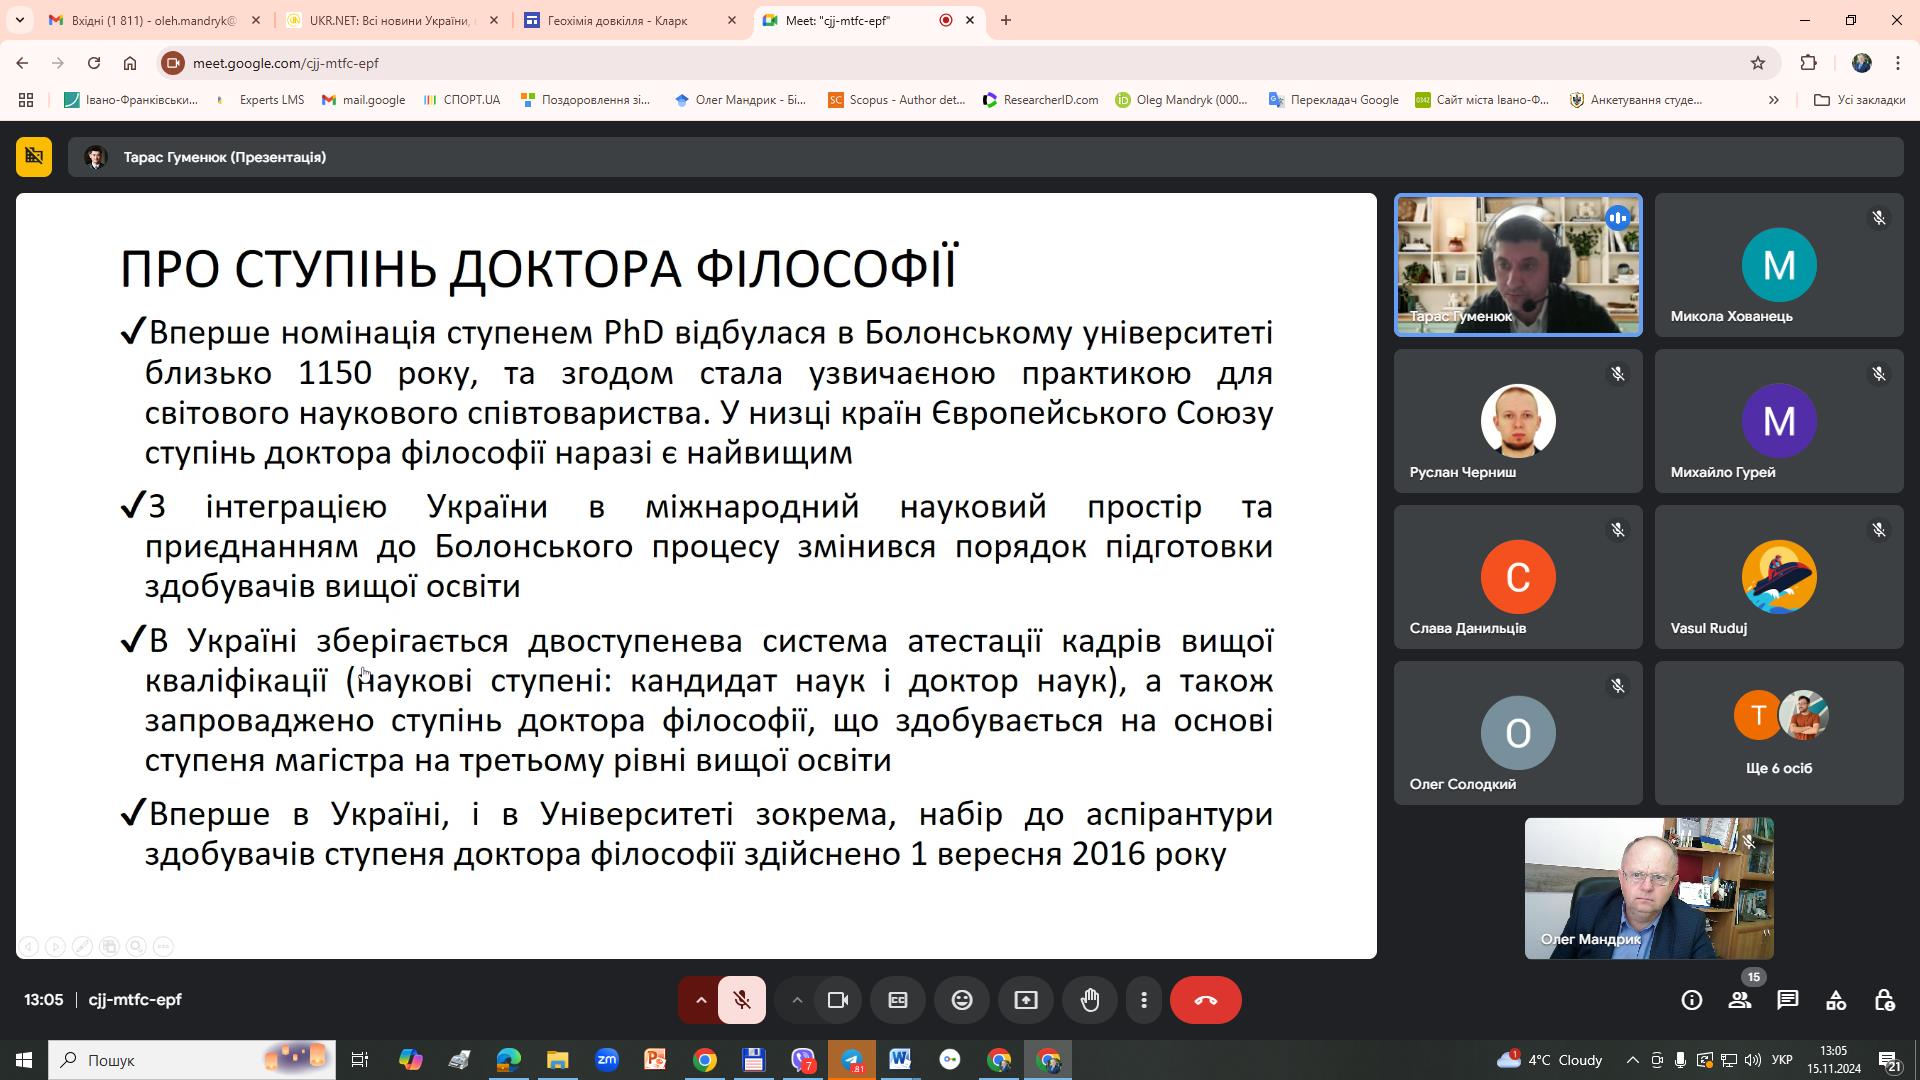Open the meeting activities panel

click(1836, 1000)
